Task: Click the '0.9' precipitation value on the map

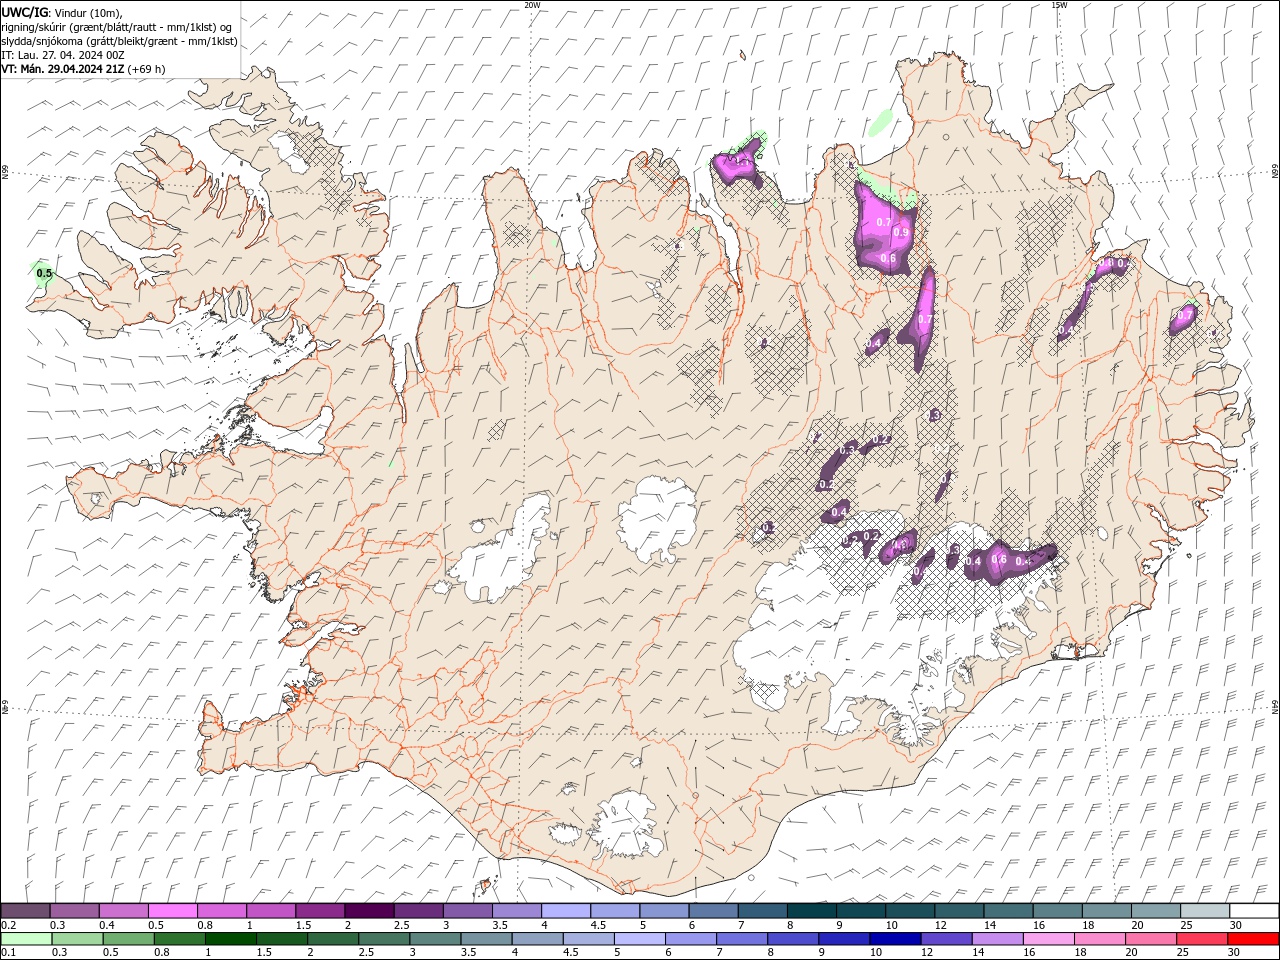Action: [900, 233]
